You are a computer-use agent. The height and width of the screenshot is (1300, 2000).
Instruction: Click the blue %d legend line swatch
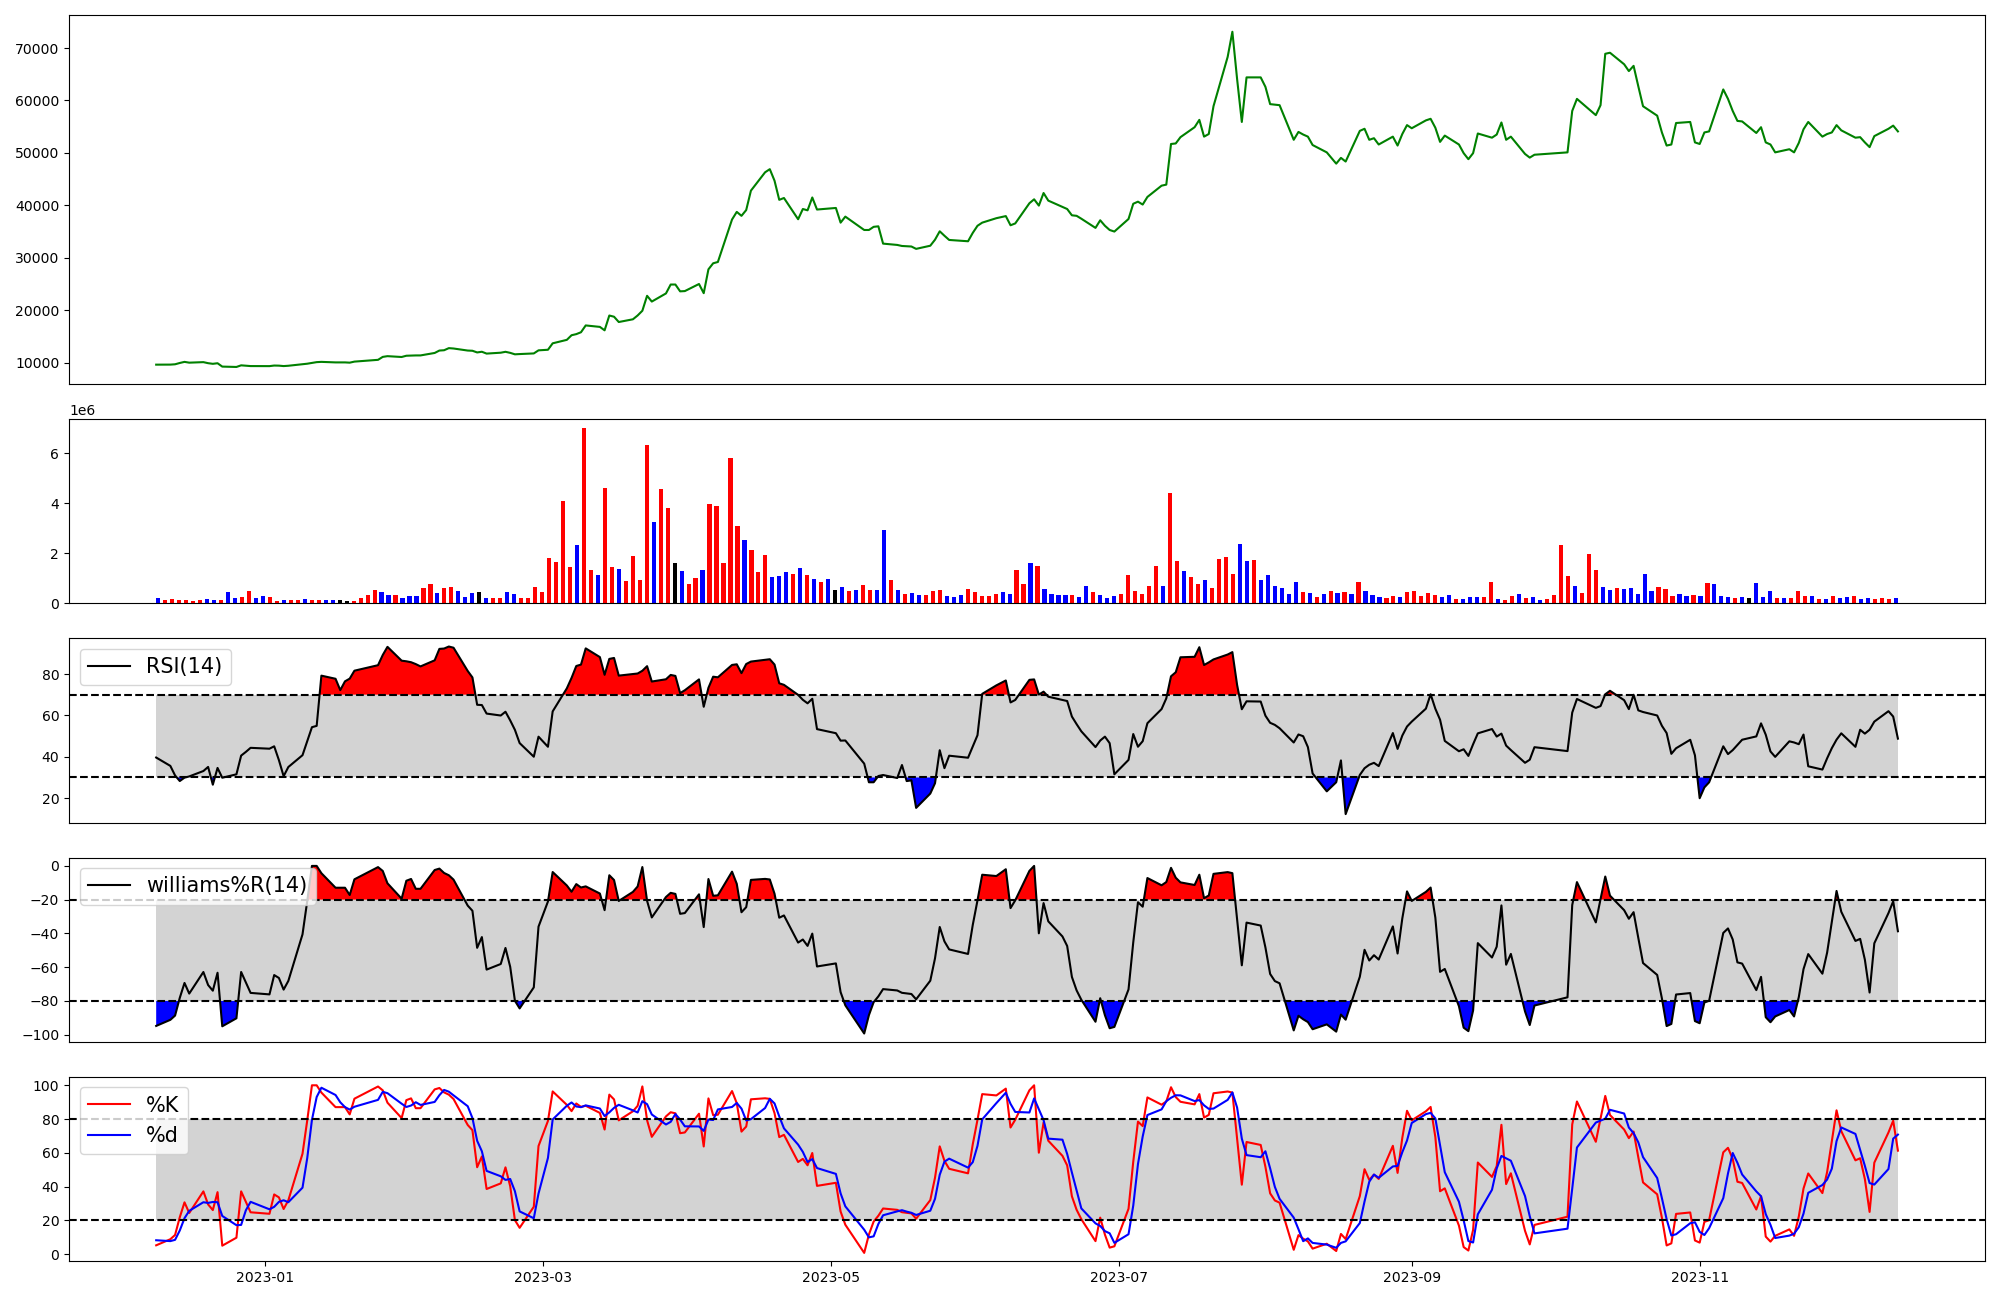[x=110, y=1135]
